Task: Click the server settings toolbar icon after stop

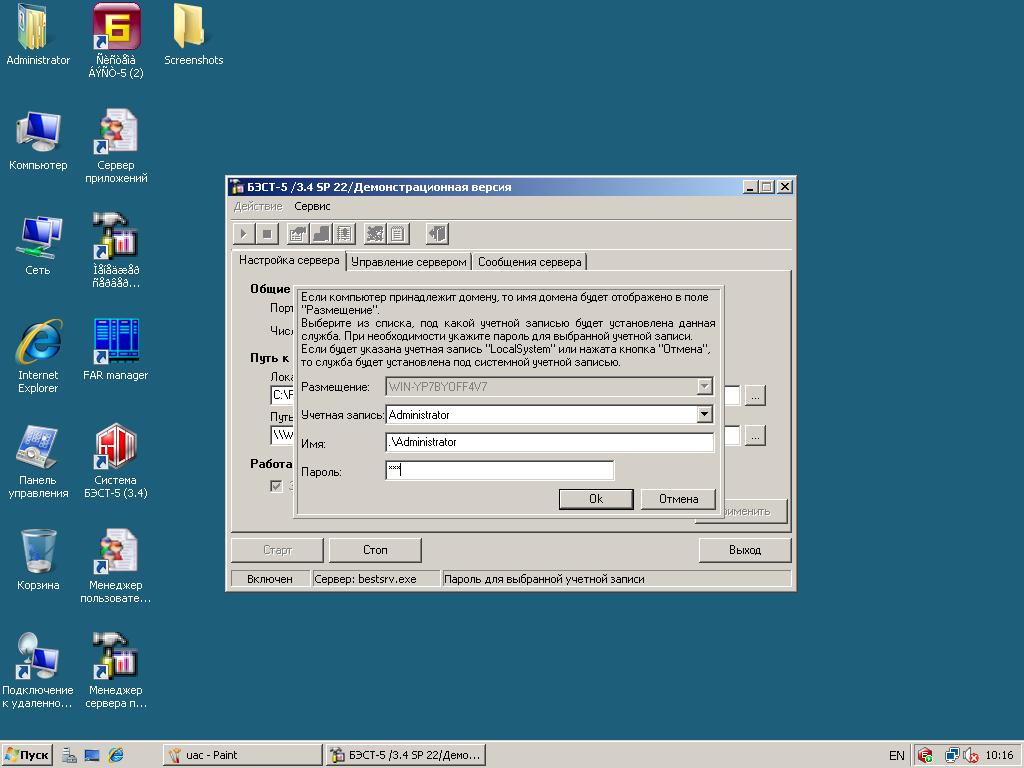Action: [298, 234]
